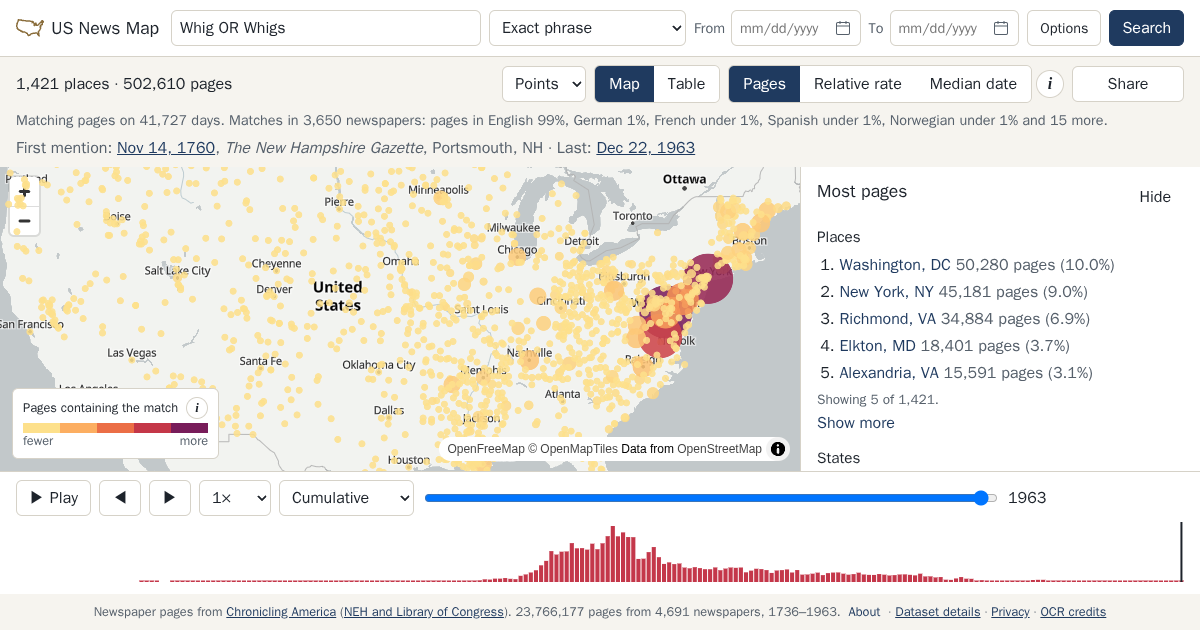Click the US News Map logo icon
The image size is (1200, 630).
click(x=30, y=28)
